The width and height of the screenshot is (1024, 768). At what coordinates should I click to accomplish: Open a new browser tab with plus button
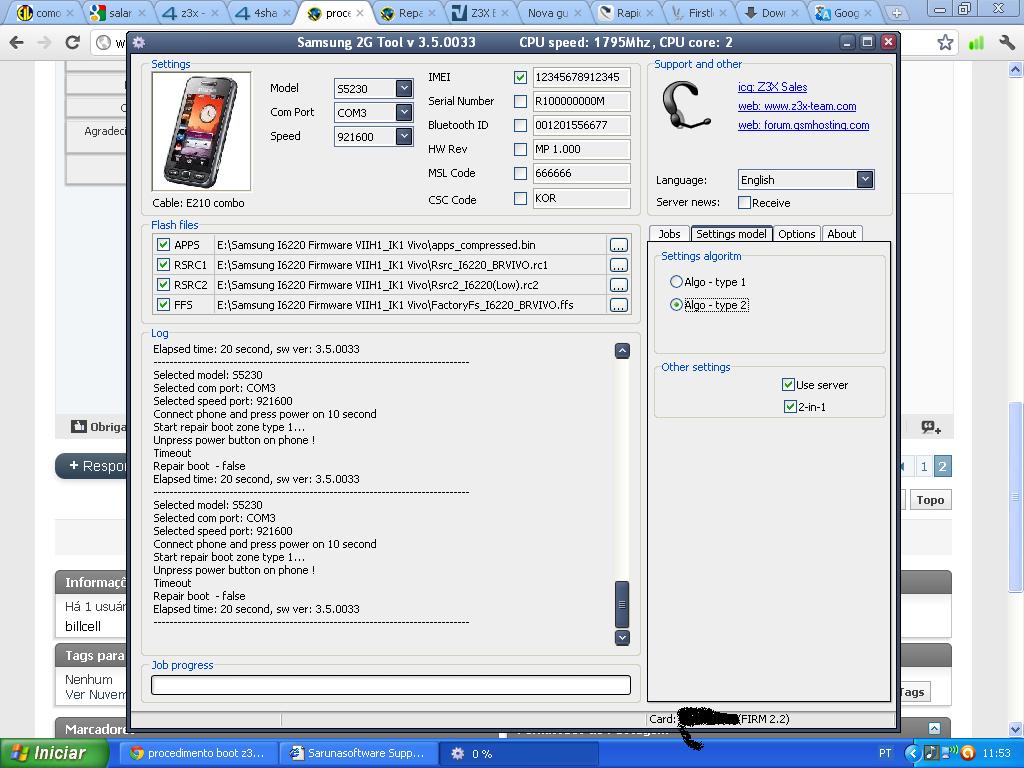click(897, 12)
